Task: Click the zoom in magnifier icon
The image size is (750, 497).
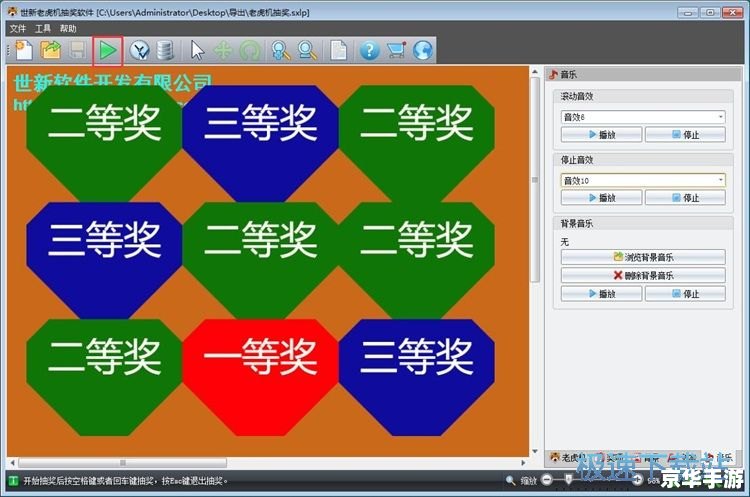Action: click(x=280, y=50)
